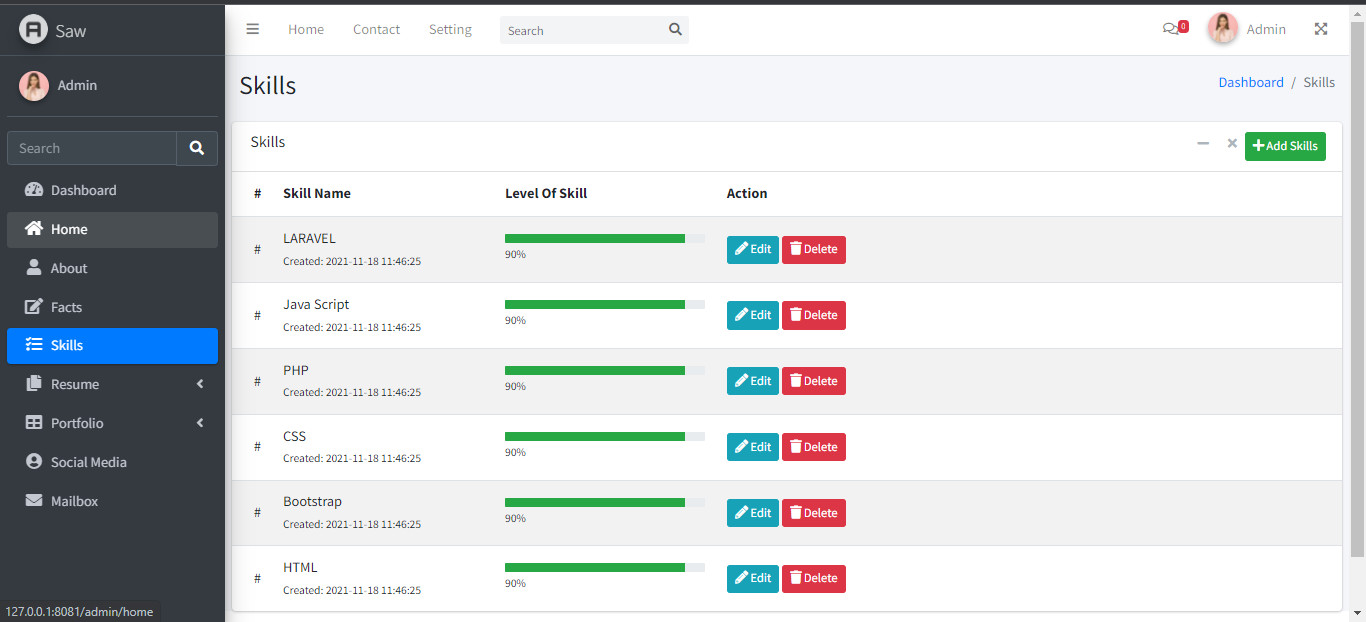Toggle the sidebar with hamburger menu icon
Screen dimensions: 1366x622
(x=253, y=29)
